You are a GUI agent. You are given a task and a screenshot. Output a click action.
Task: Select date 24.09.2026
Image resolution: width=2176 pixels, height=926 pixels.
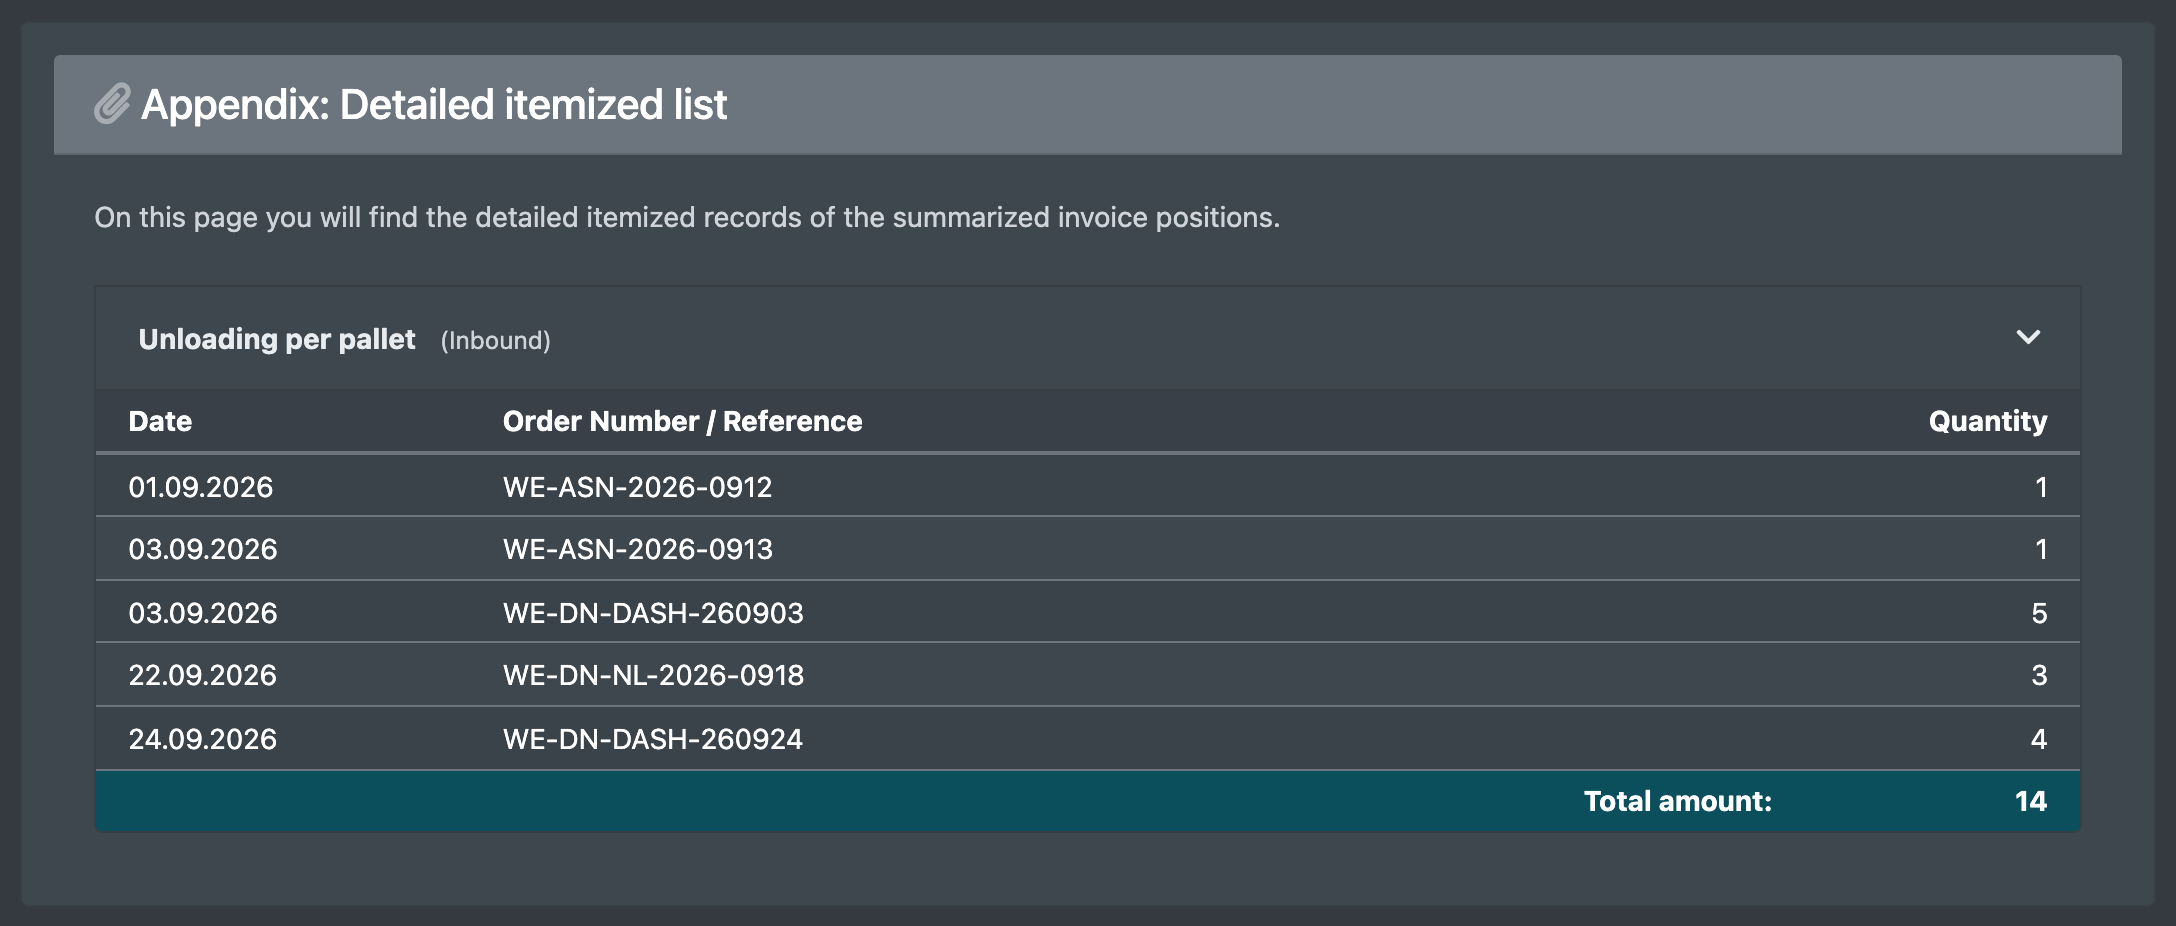pos(203,739)
